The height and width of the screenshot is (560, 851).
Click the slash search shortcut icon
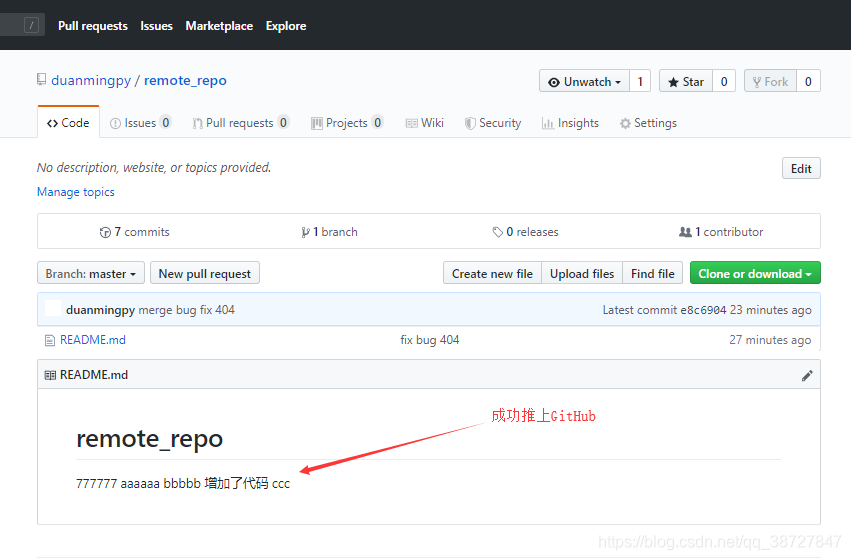tap(31, 25)
